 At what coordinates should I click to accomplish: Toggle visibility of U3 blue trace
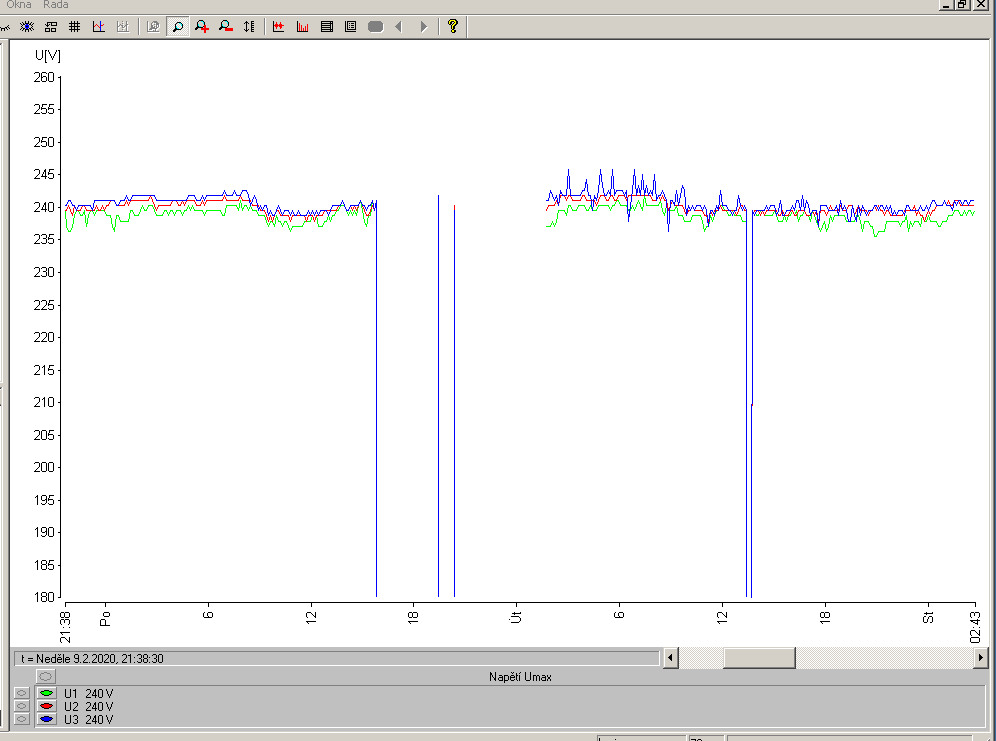tap(22, 719)
